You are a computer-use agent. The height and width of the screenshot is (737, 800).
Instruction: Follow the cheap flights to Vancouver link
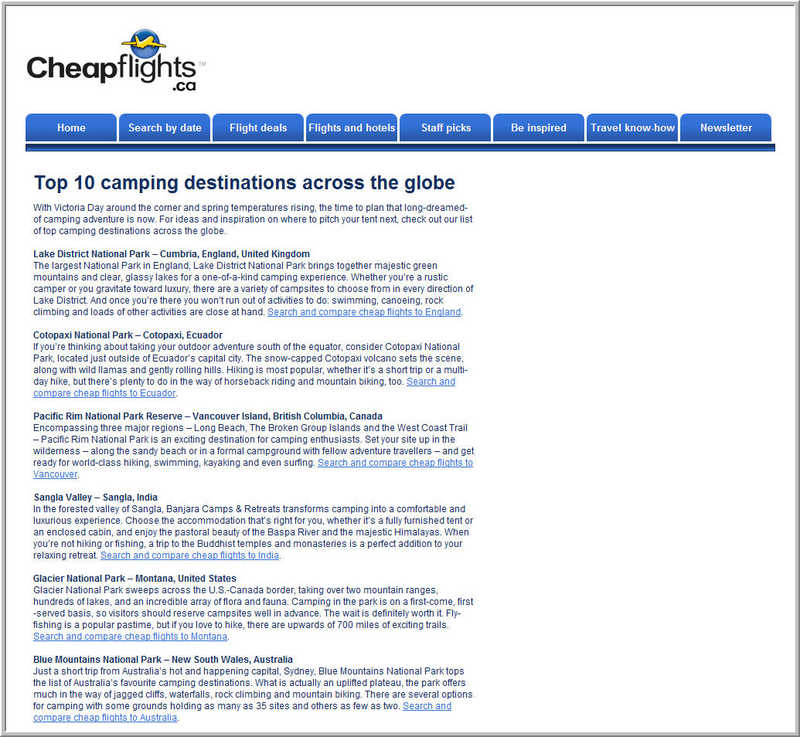395,463
